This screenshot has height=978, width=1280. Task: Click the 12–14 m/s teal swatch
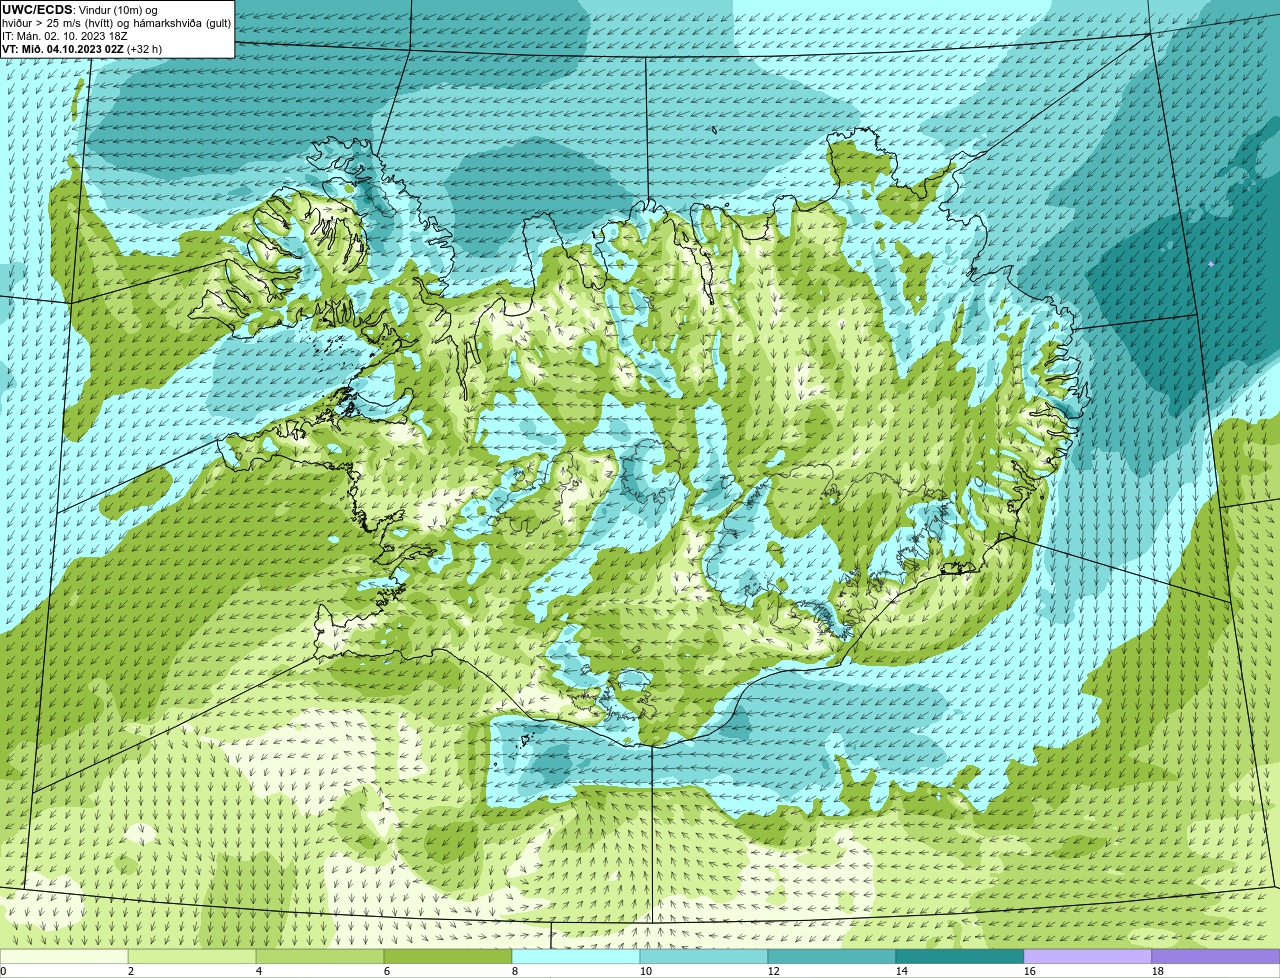832,957
